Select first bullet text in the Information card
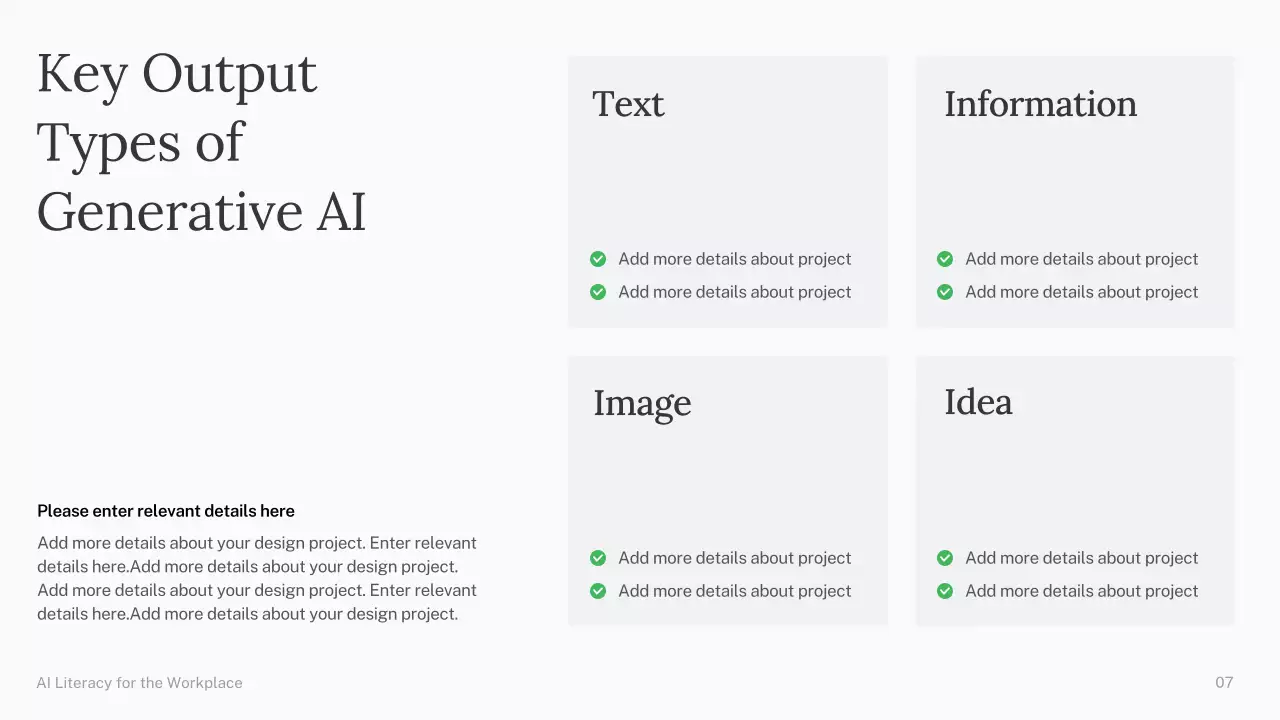This screenshot has width=1280, height=720. click(x=1081, y=259)
